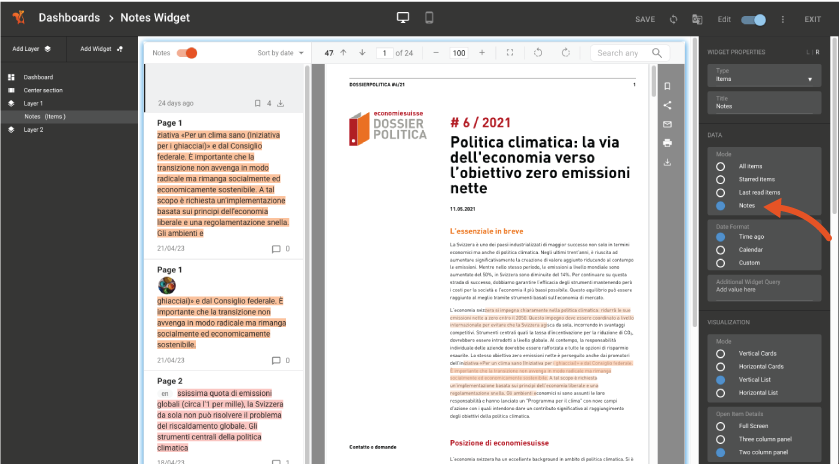Share the document via the share icon
This screenshot has width=839, height=467.
click(x=667, y=105)
